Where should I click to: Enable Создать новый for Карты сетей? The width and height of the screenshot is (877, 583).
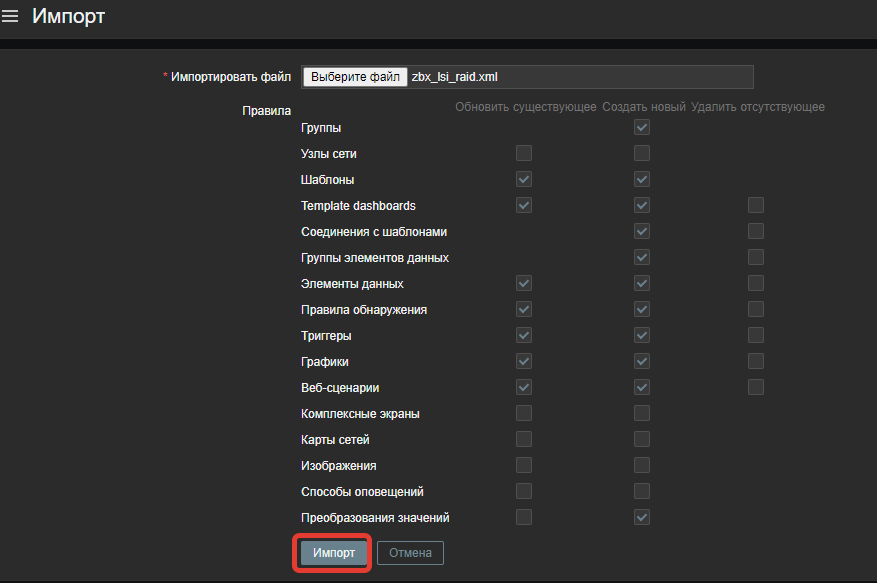[642, 440]
